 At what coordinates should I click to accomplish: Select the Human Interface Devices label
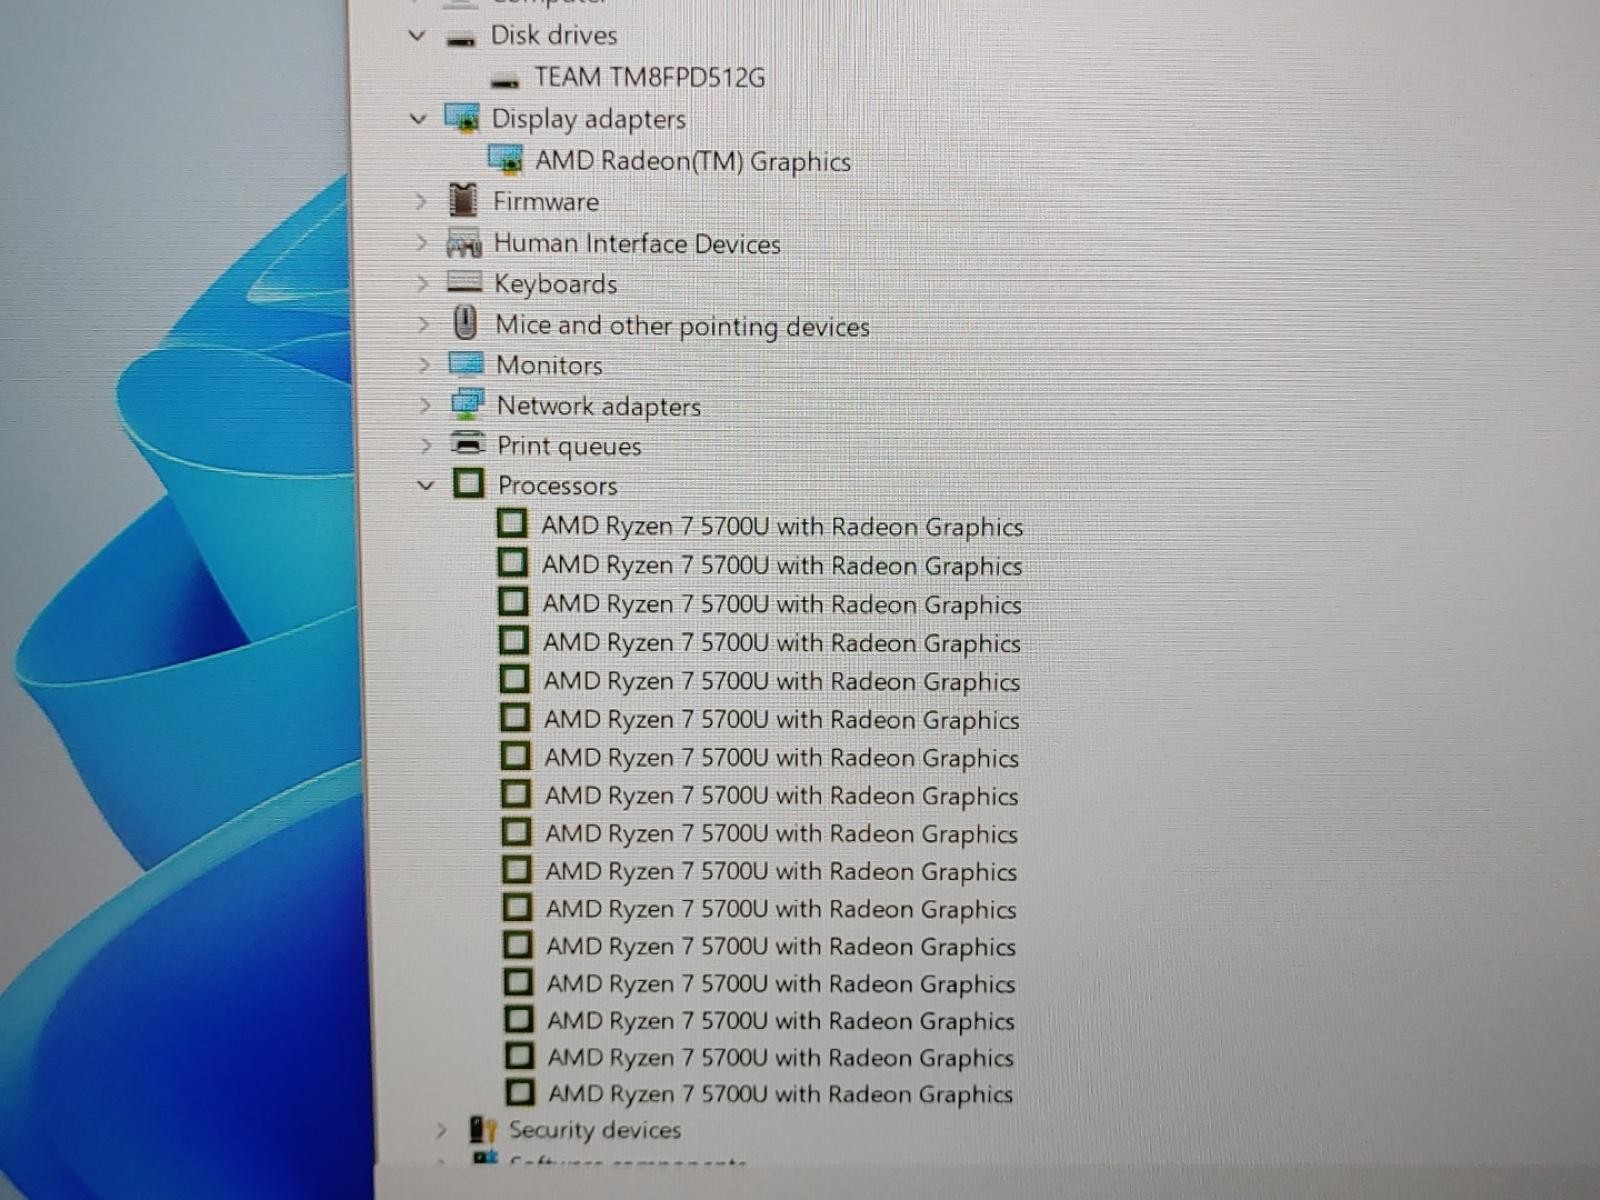click(637, 243)
